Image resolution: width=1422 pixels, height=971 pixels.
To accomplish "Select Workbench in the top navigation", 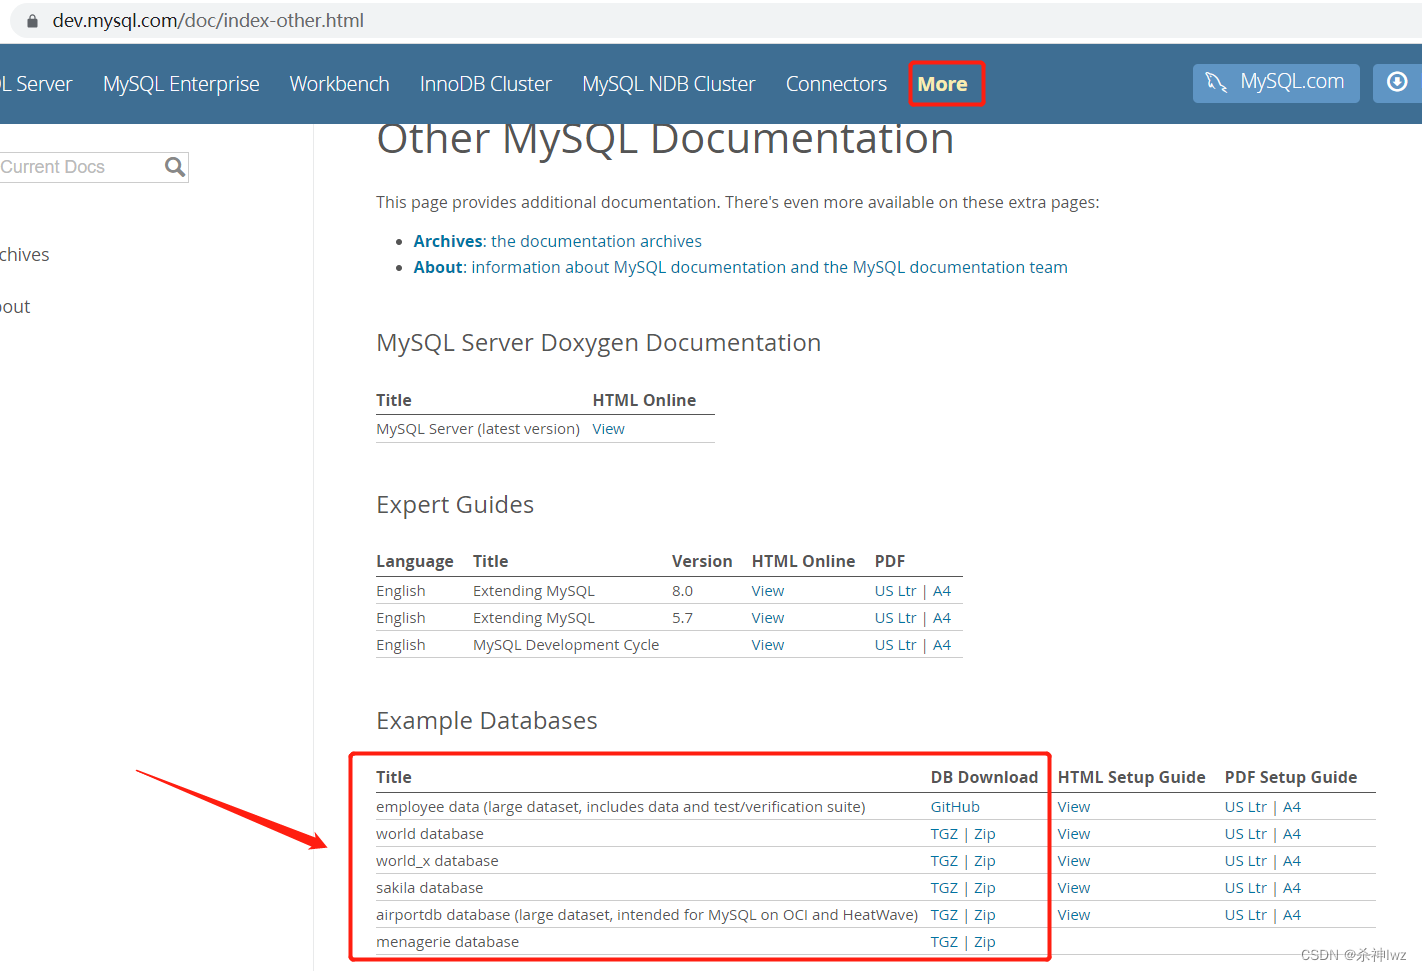I will [x=339, y=84].
